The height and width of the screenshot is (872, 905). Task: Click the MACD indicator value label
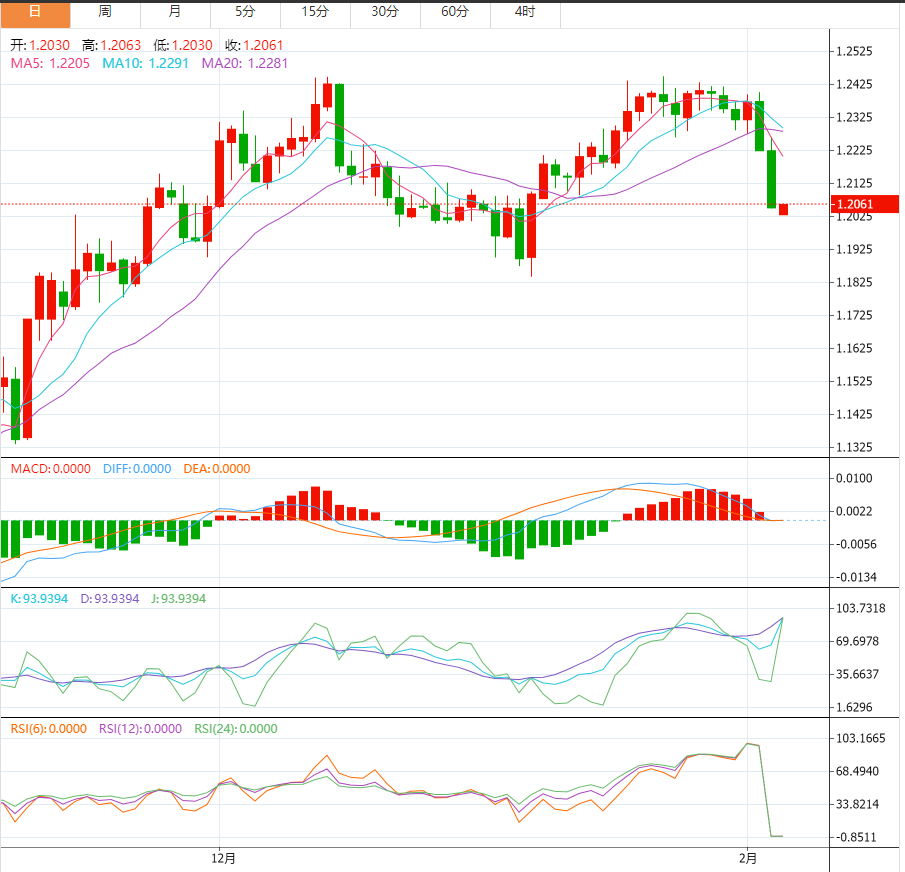point(50,469)
